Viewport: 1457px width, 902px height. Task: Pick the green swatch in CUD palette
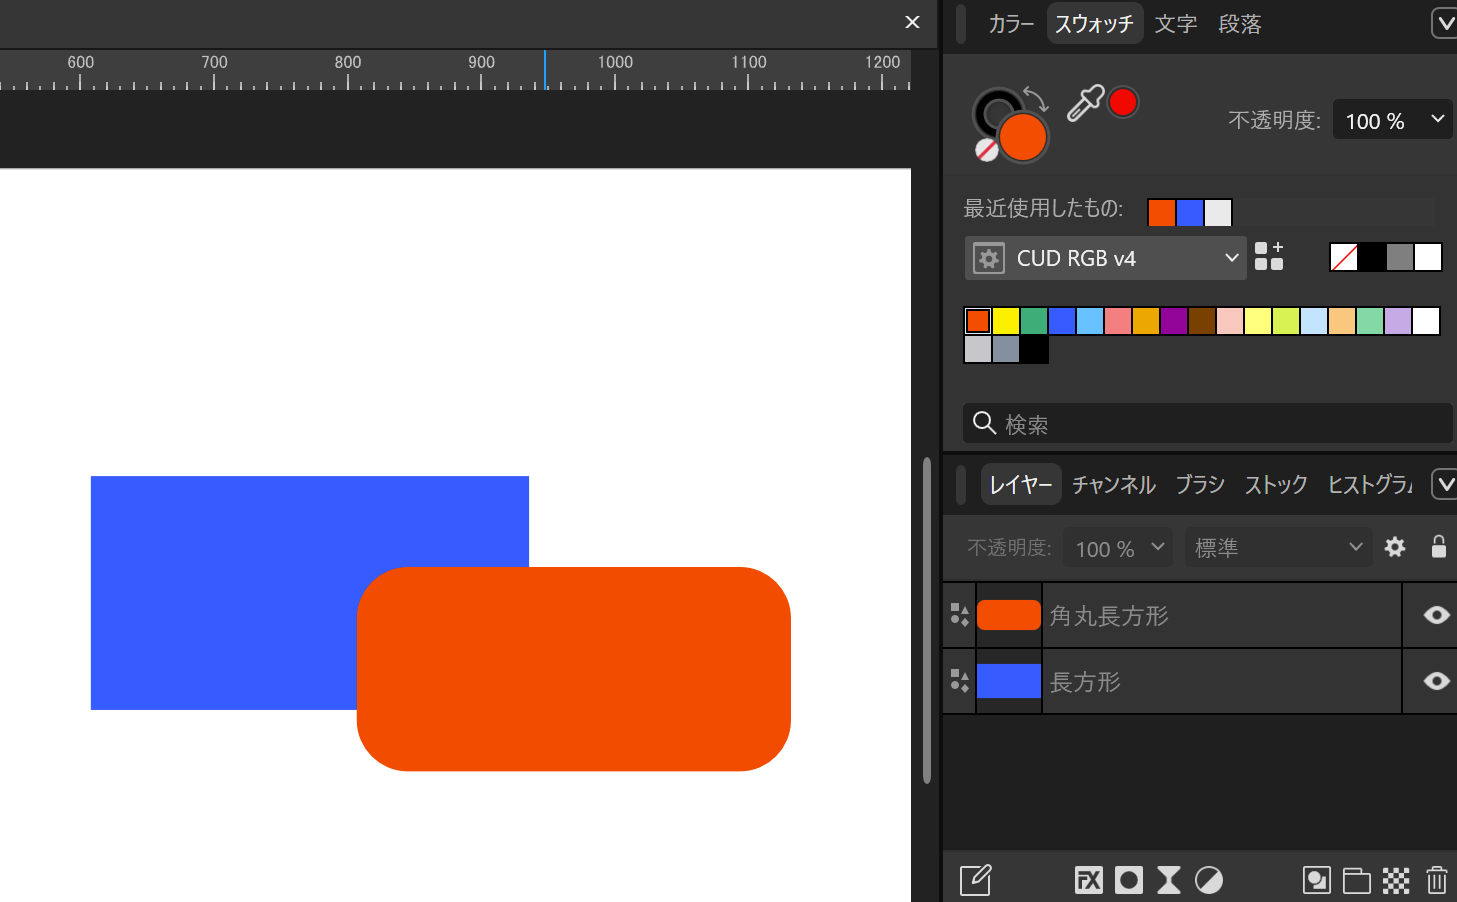click(1034, 321)
